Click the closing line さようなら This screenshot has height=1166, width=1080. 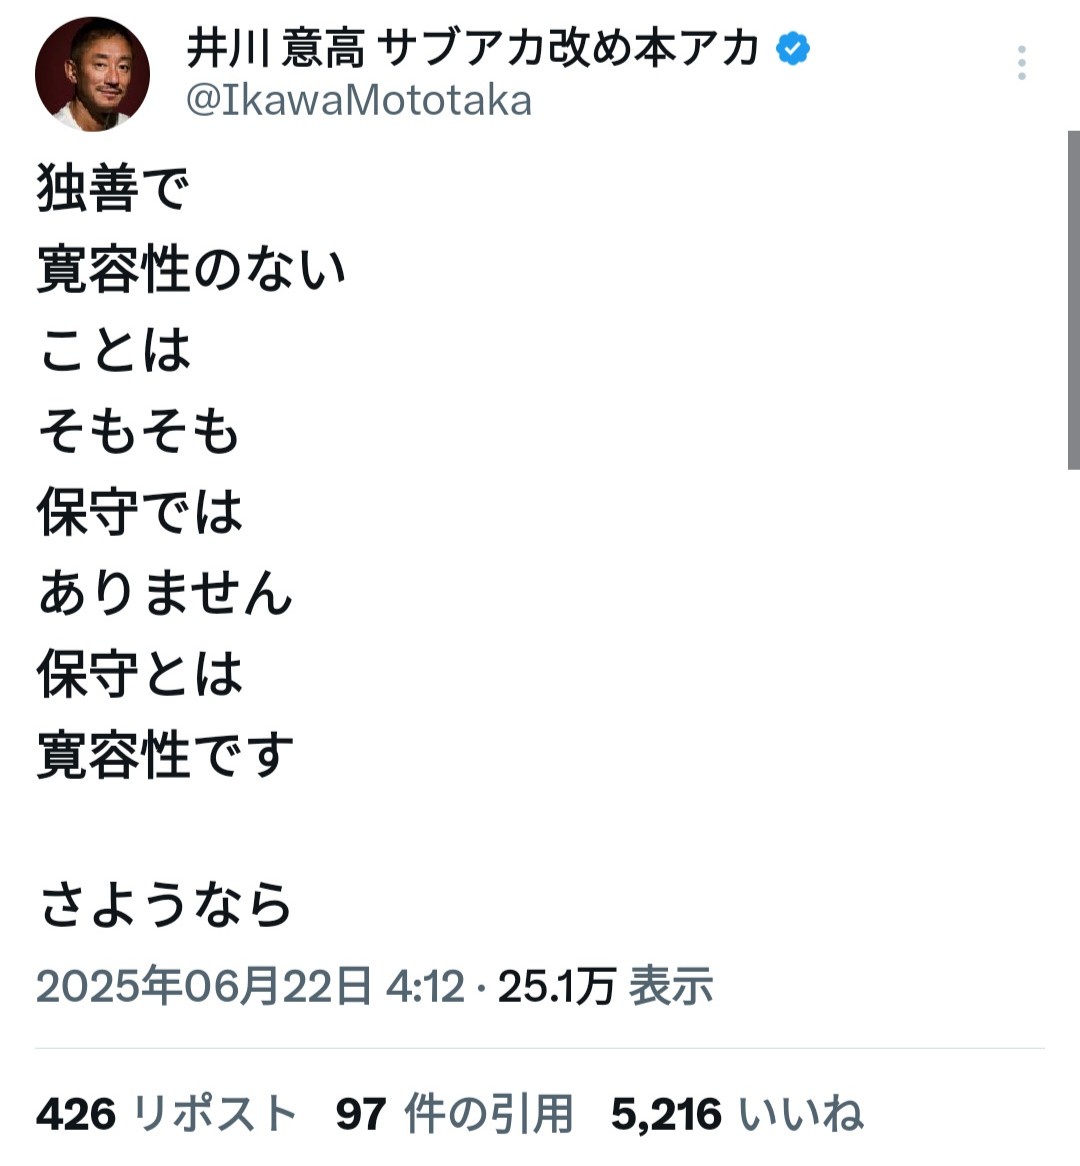[165, 905]
